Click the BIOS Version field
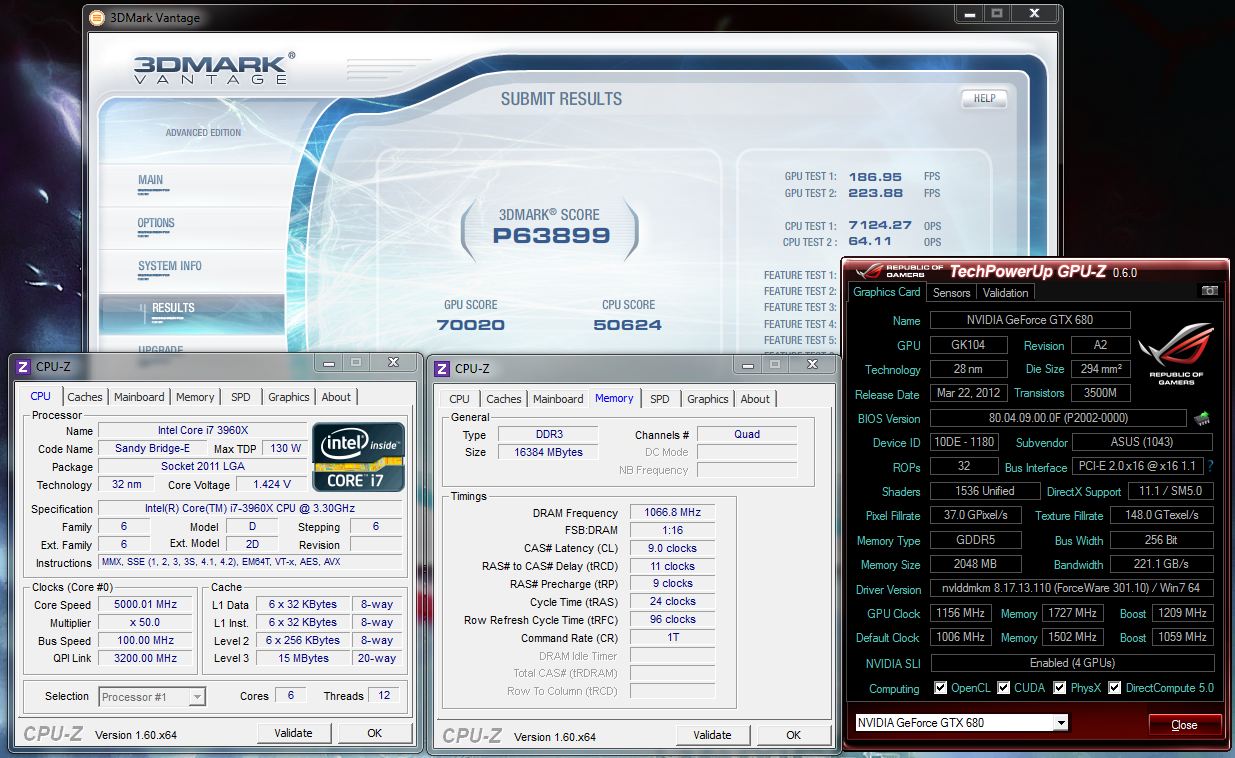This screenshot has width=1235, height=758. [x=1058, y=418]
